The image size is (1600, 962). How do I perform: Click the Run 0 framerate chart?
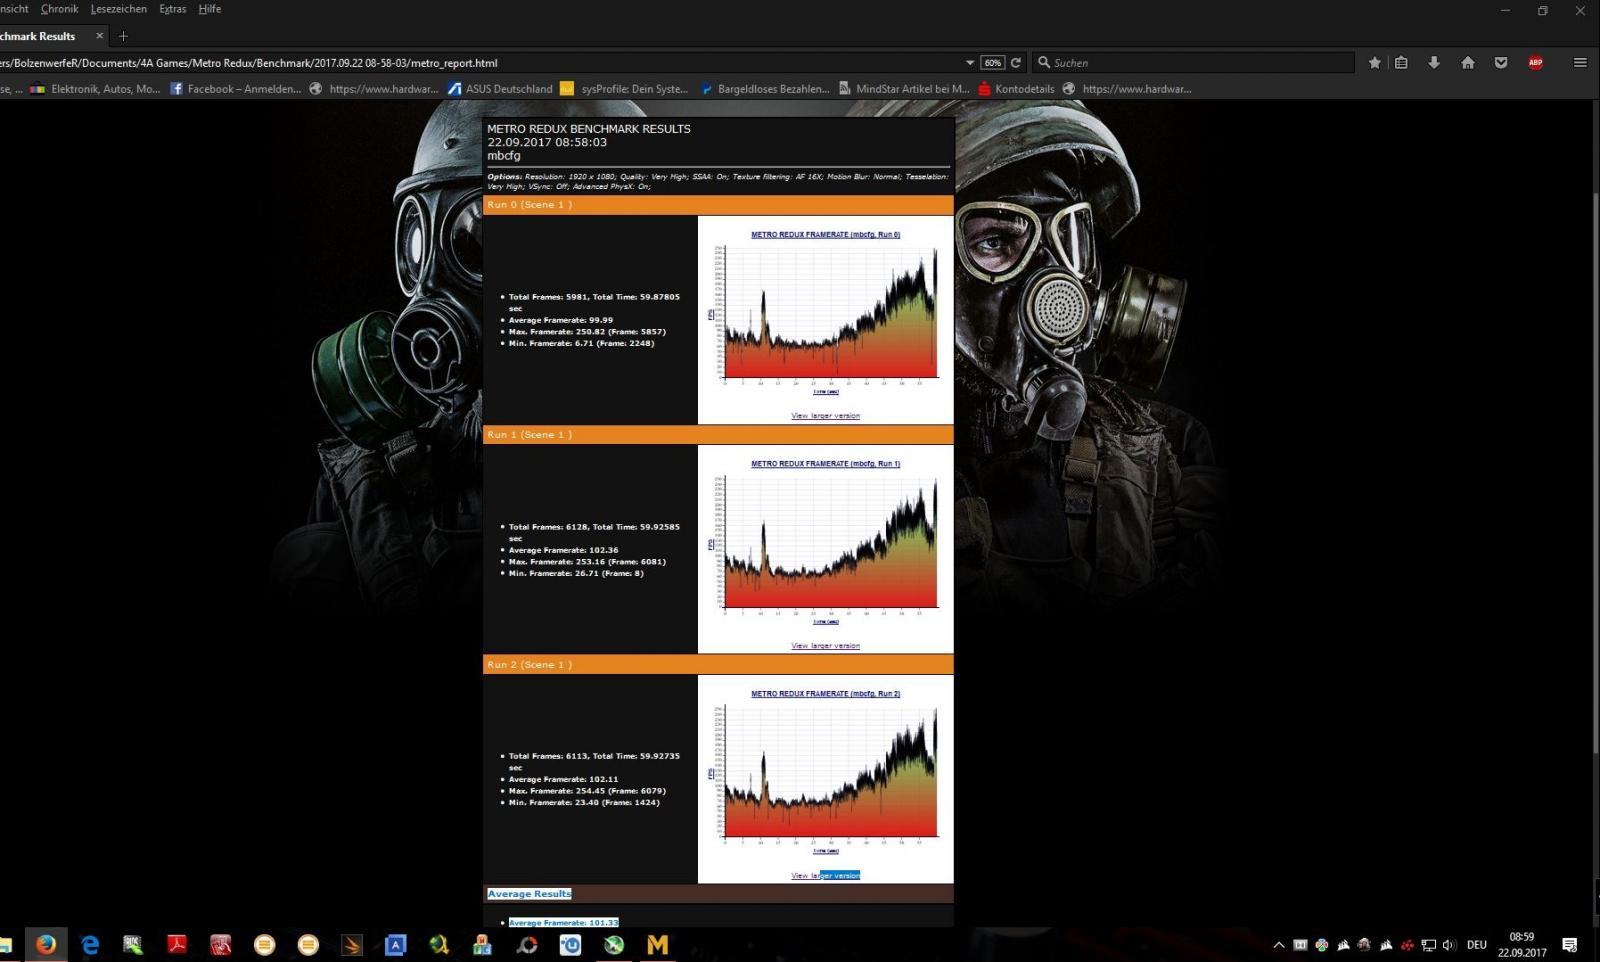pos(826,315)
